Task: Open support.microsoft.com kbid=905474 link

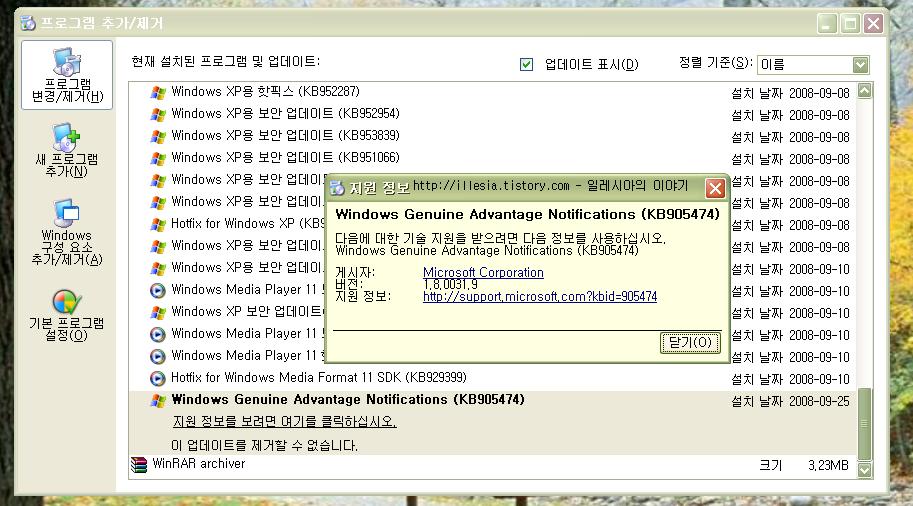Action: 540,296
